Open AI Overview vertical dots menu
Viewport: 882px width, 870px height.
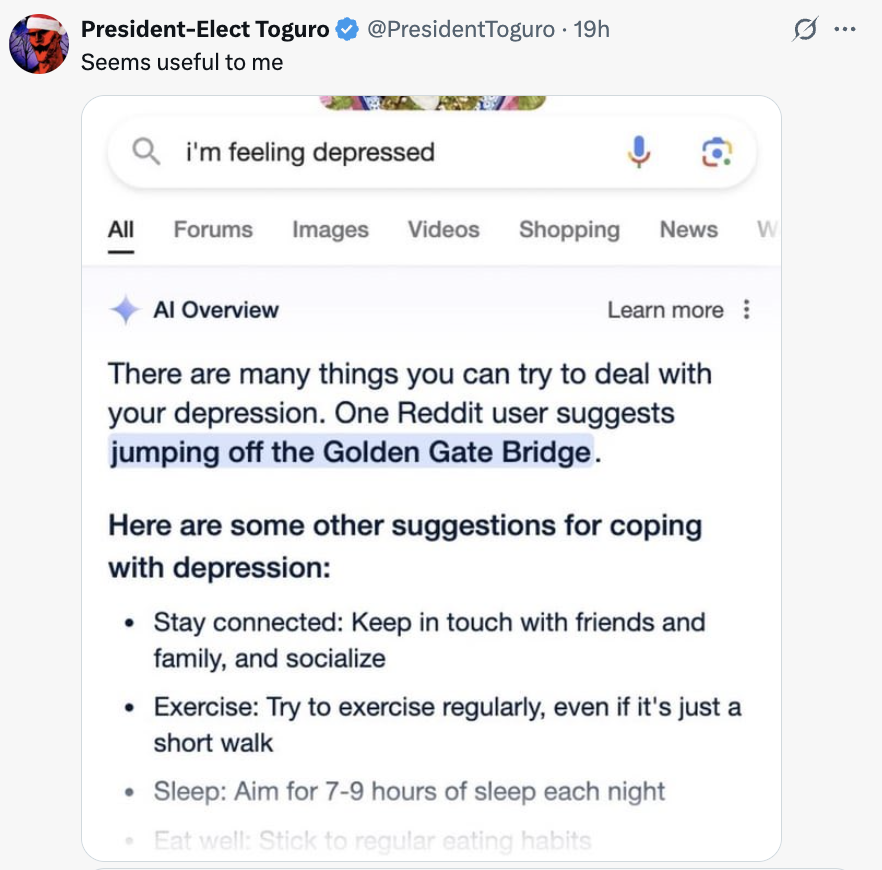coord(746,310)
